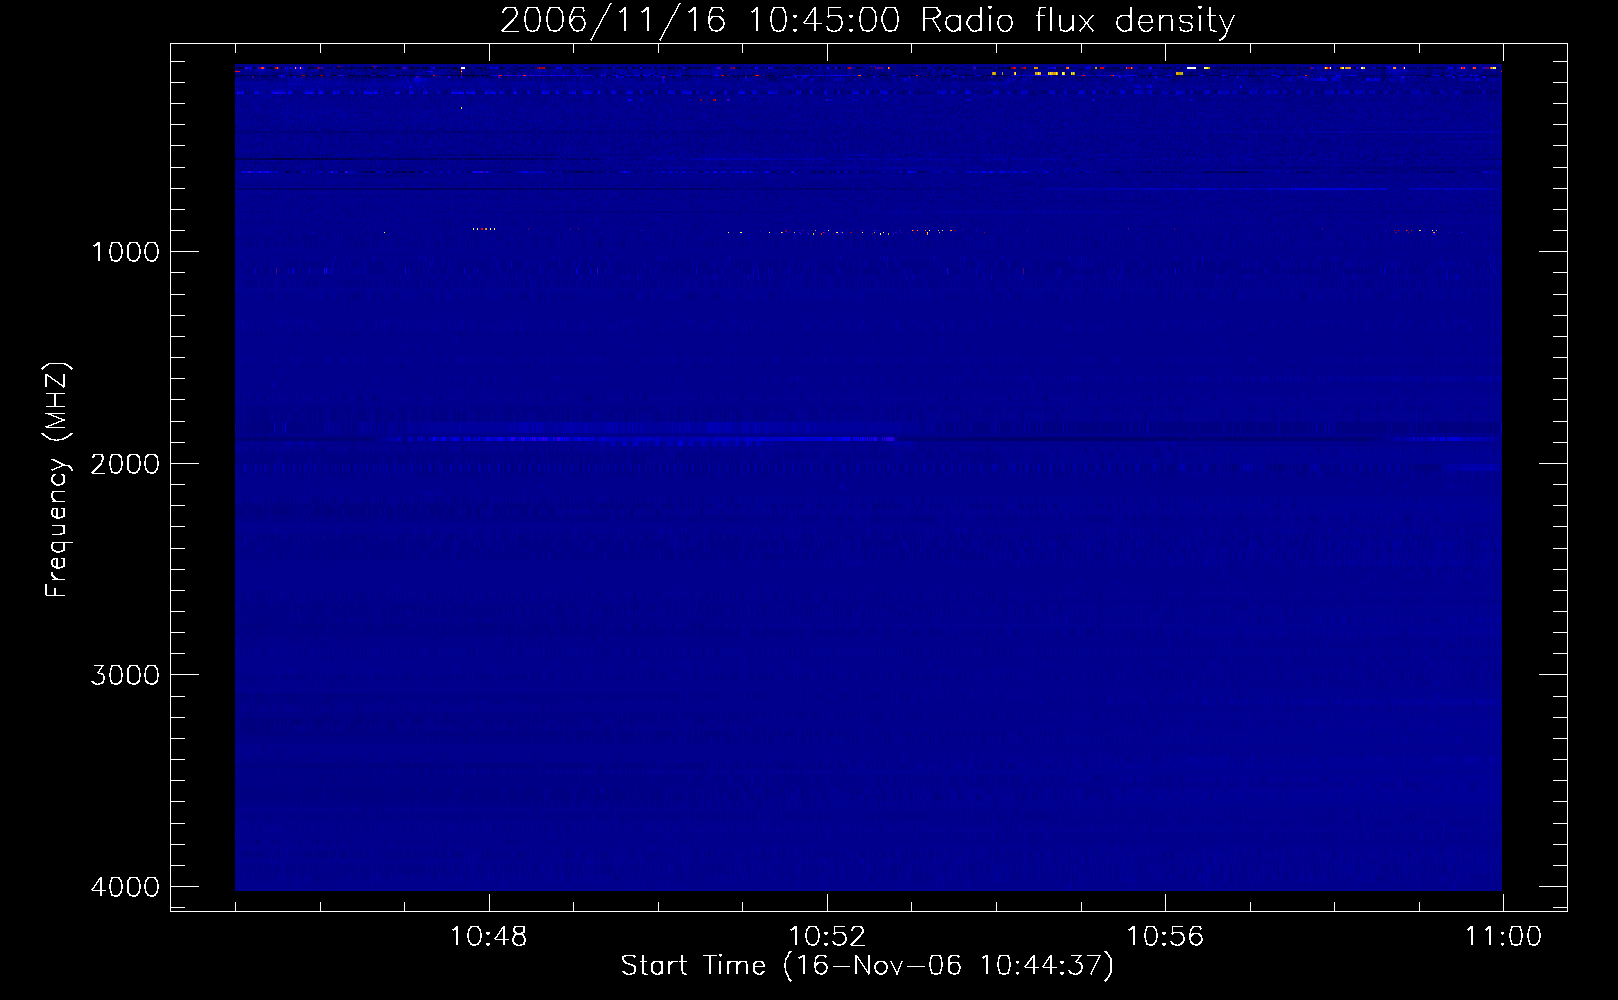Select the 1000 frequency tick label
The height and width of the screenshot is (1000, 1618).
coord(125,252)
